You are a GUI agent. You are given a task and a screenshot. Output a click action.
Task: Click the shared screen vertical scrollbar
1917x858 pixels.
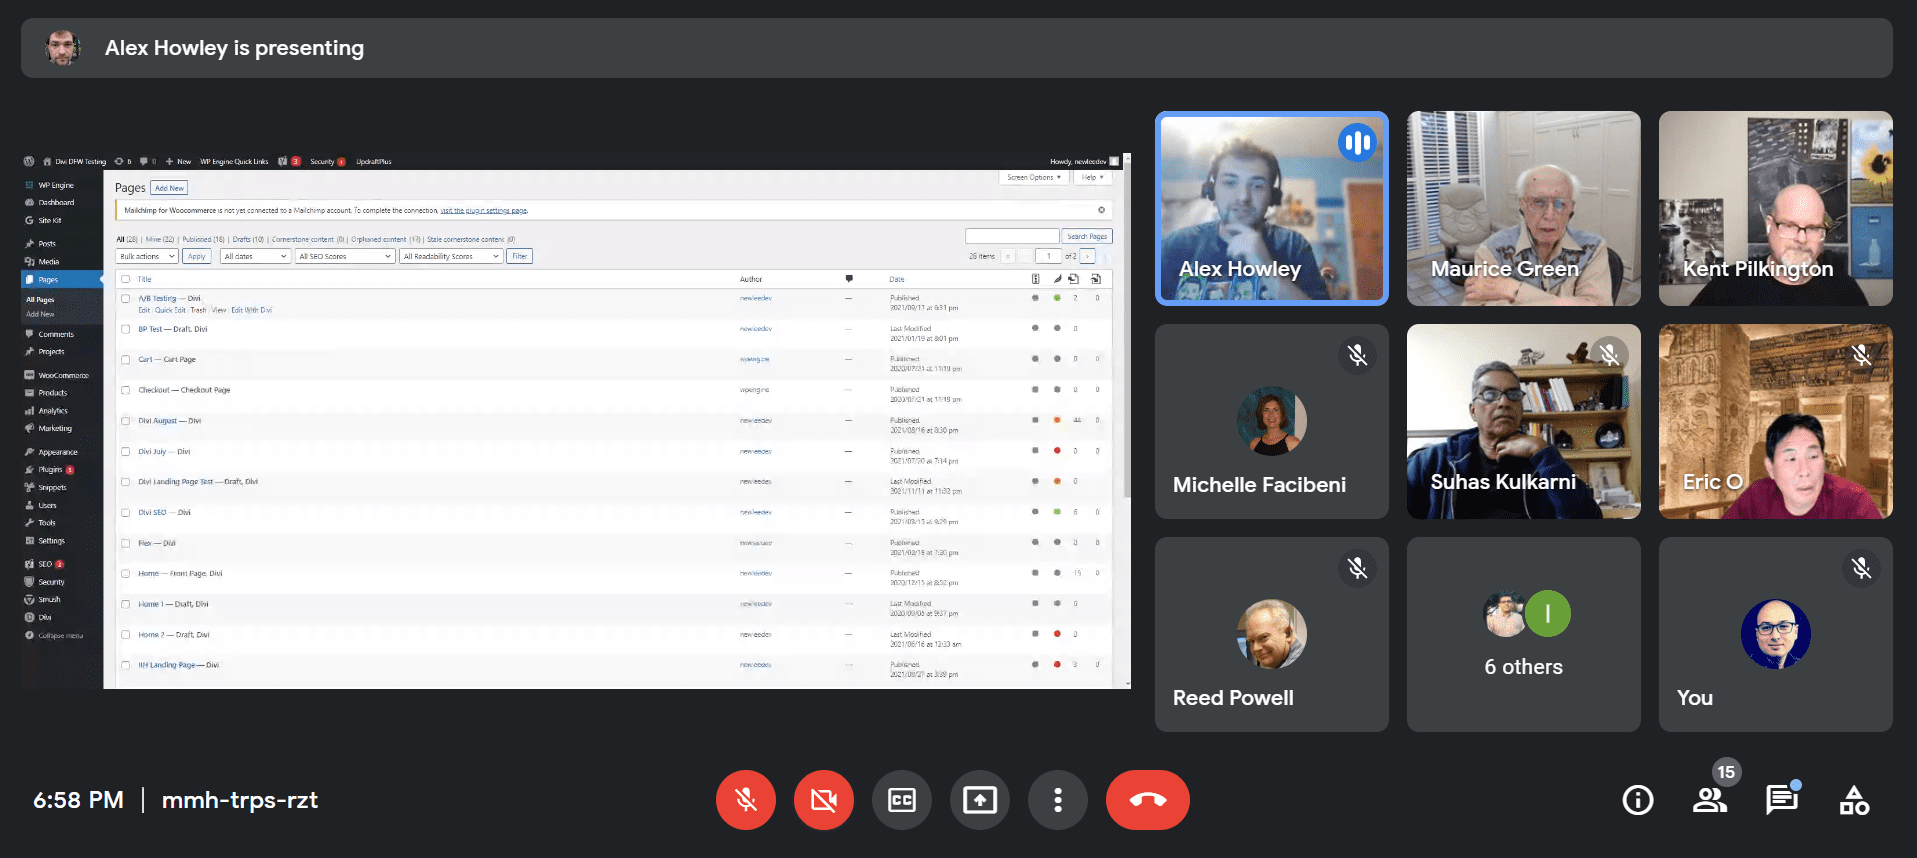pos(1127,420)
